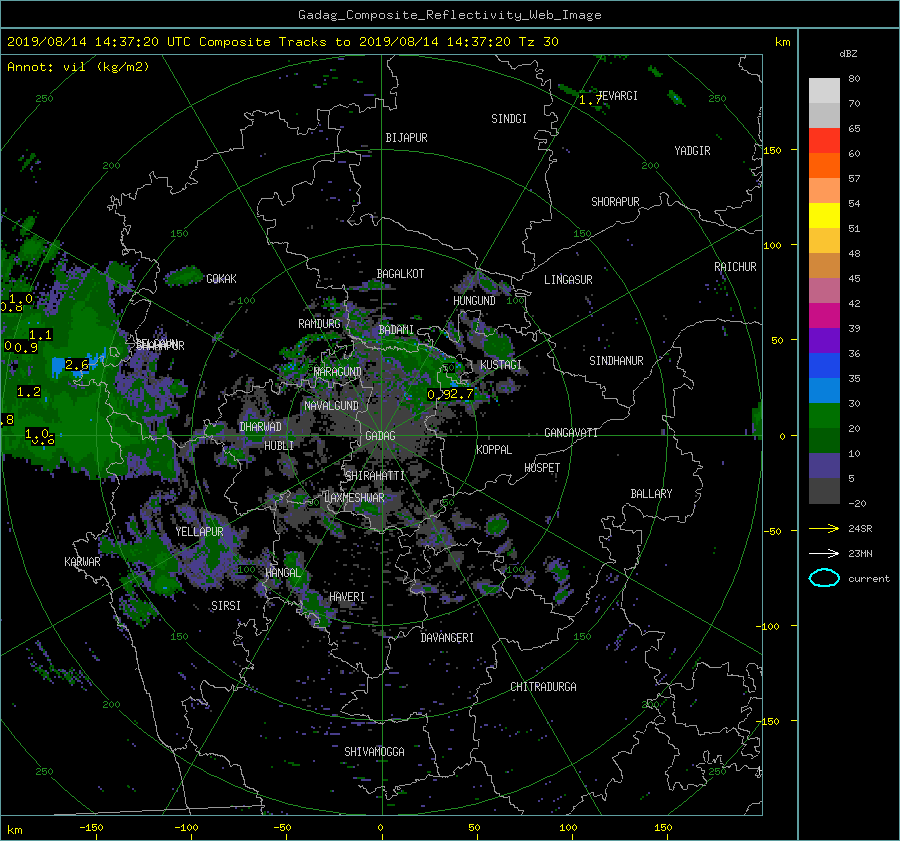900x841 pixels.
Task: Click the 100 bottom axis tick label
Action: [568, 827]
